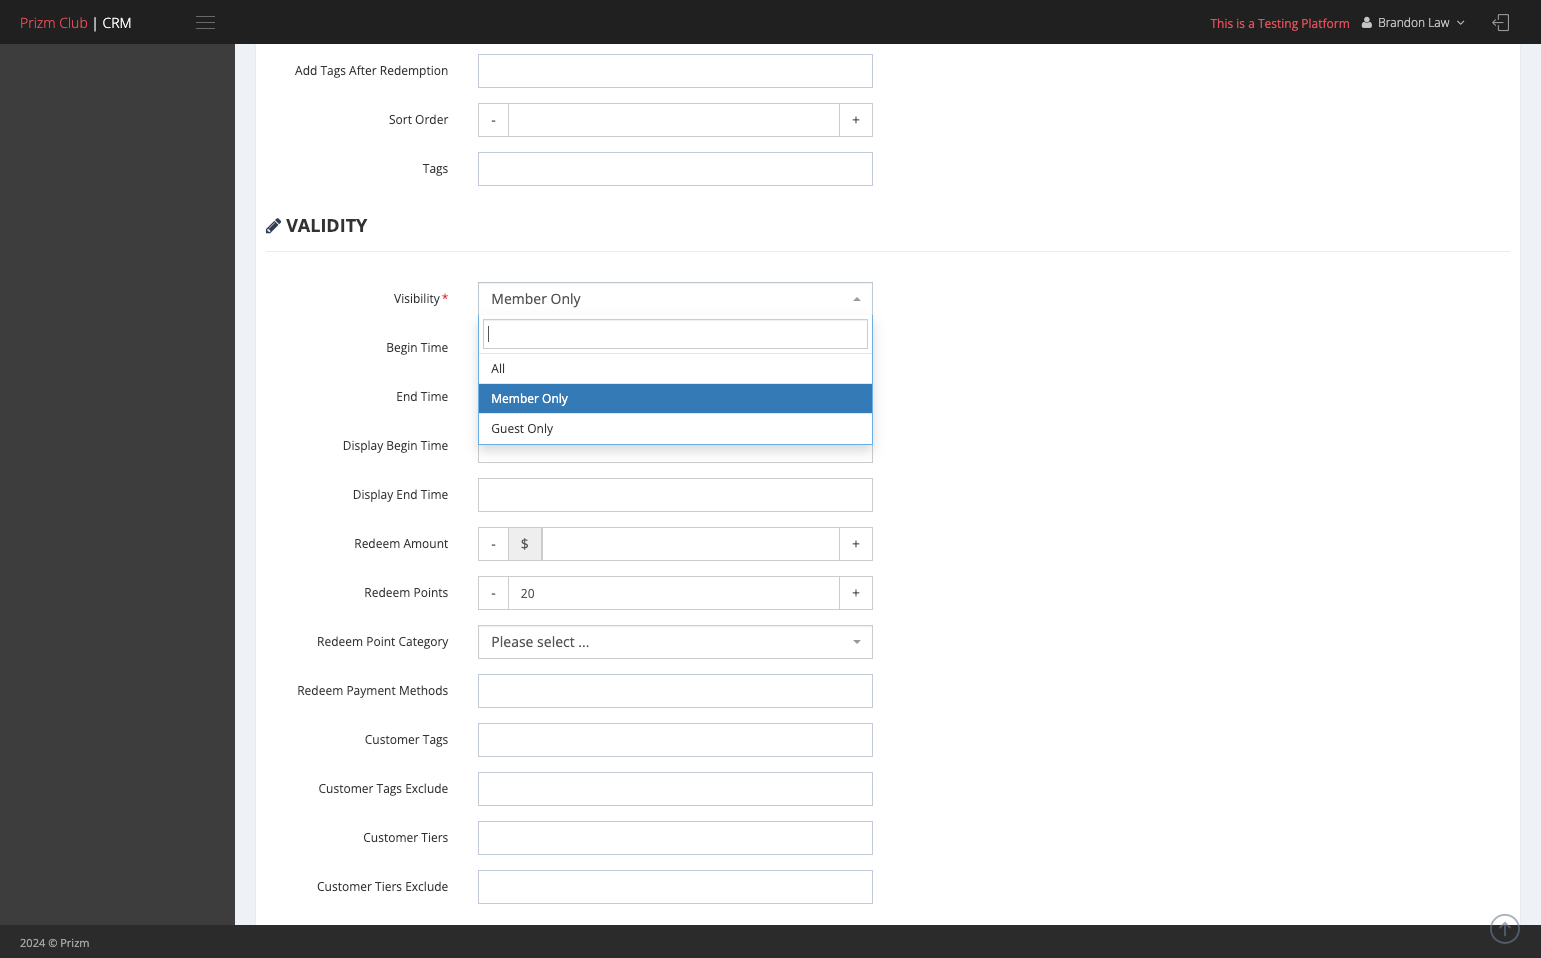Toggle the sidebar hamburger menu
The width and height of the screenshot is (1541, 958).
pyautogui.click(x=206, y=23)
